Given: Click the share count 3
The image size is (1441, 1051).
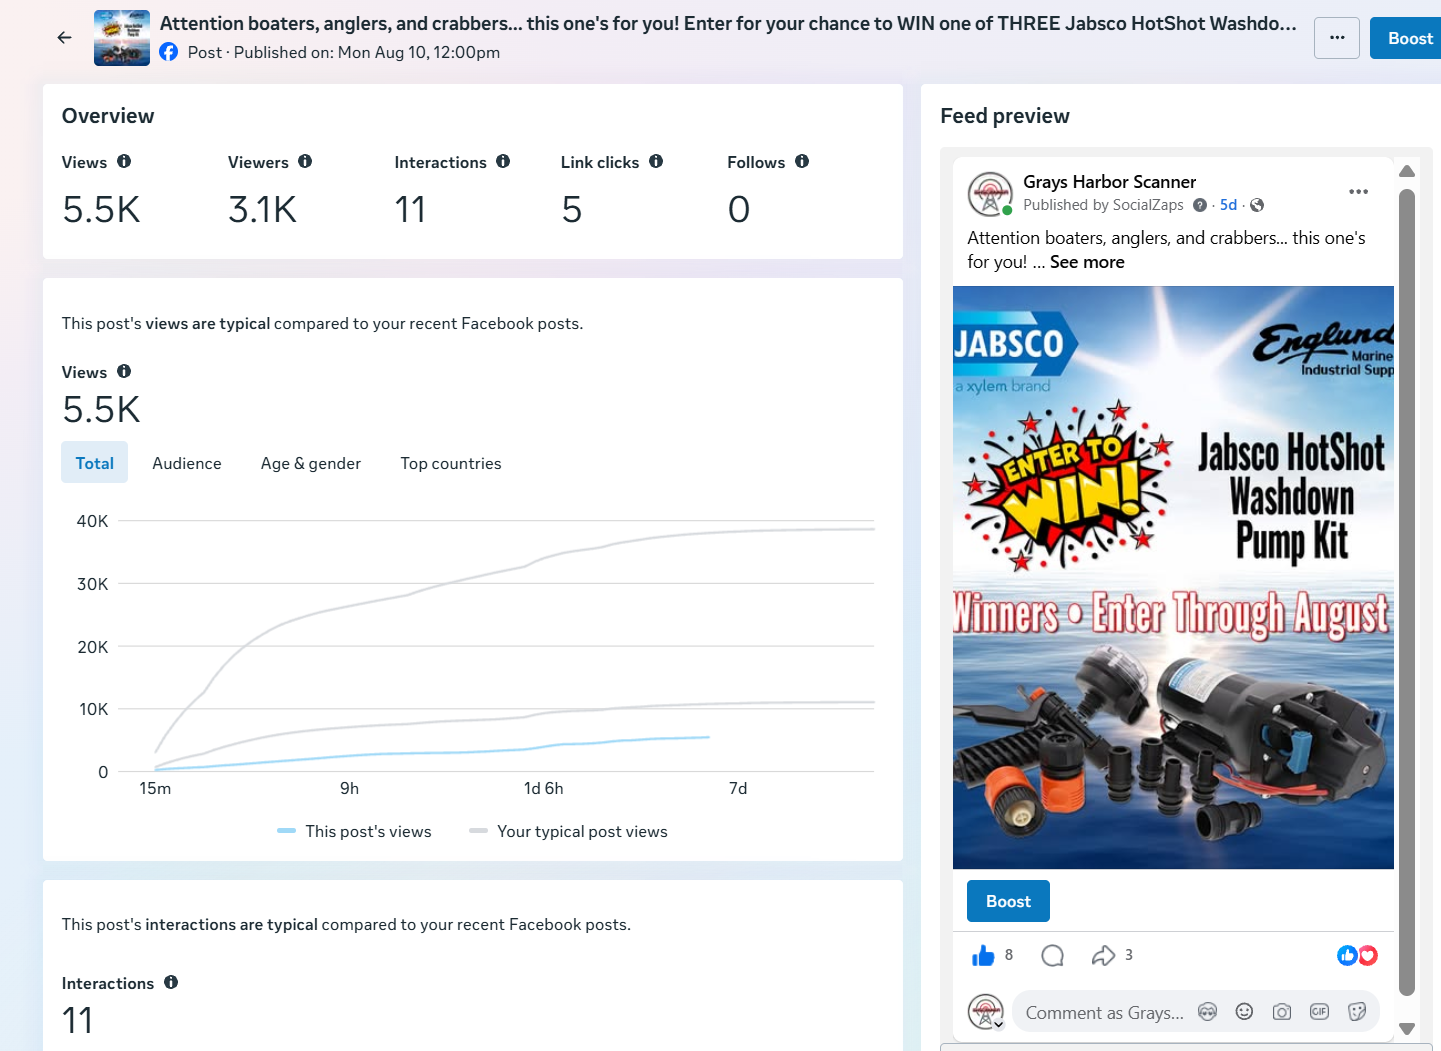Looking at the screenshot, I should point(1129,955).
